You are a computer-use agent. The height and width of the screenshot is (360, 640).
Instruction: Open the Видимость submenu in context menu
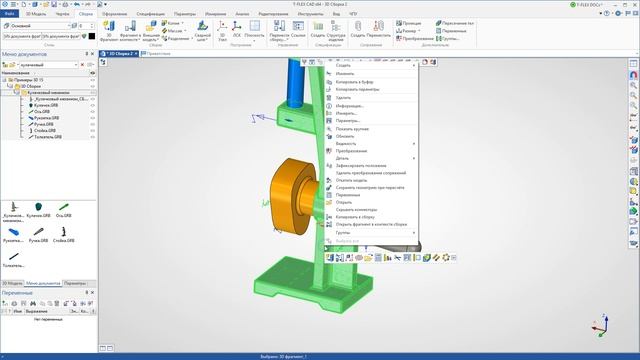[371, 144]
